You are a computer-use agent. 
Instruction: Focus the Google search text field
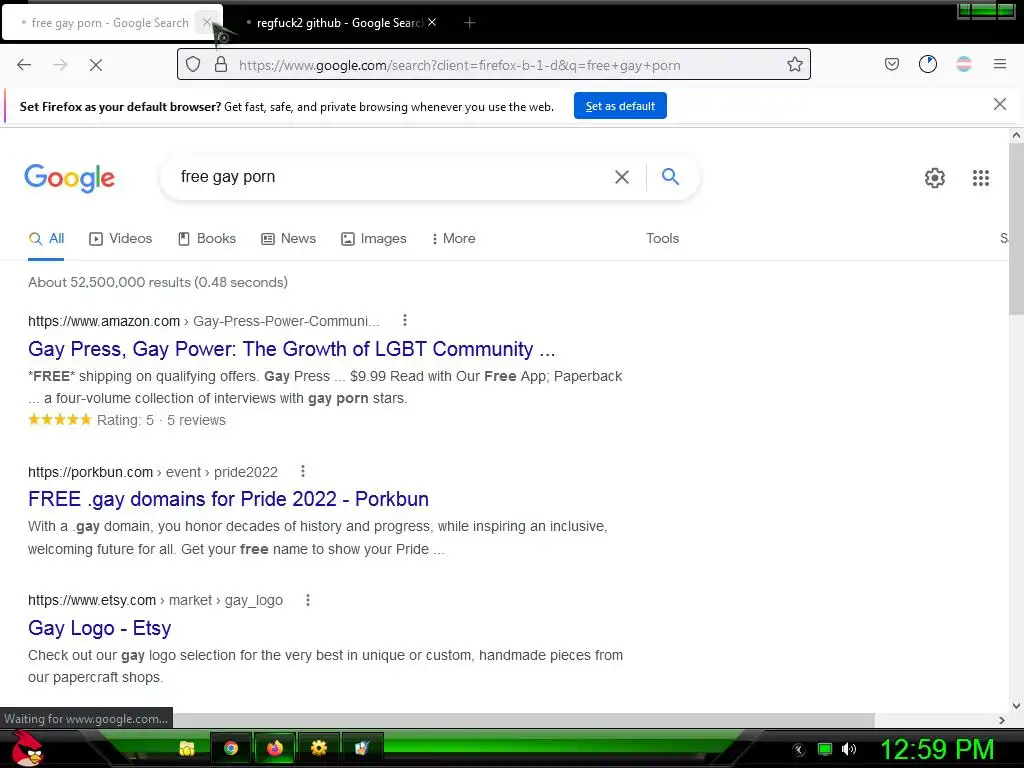[392, 177]
